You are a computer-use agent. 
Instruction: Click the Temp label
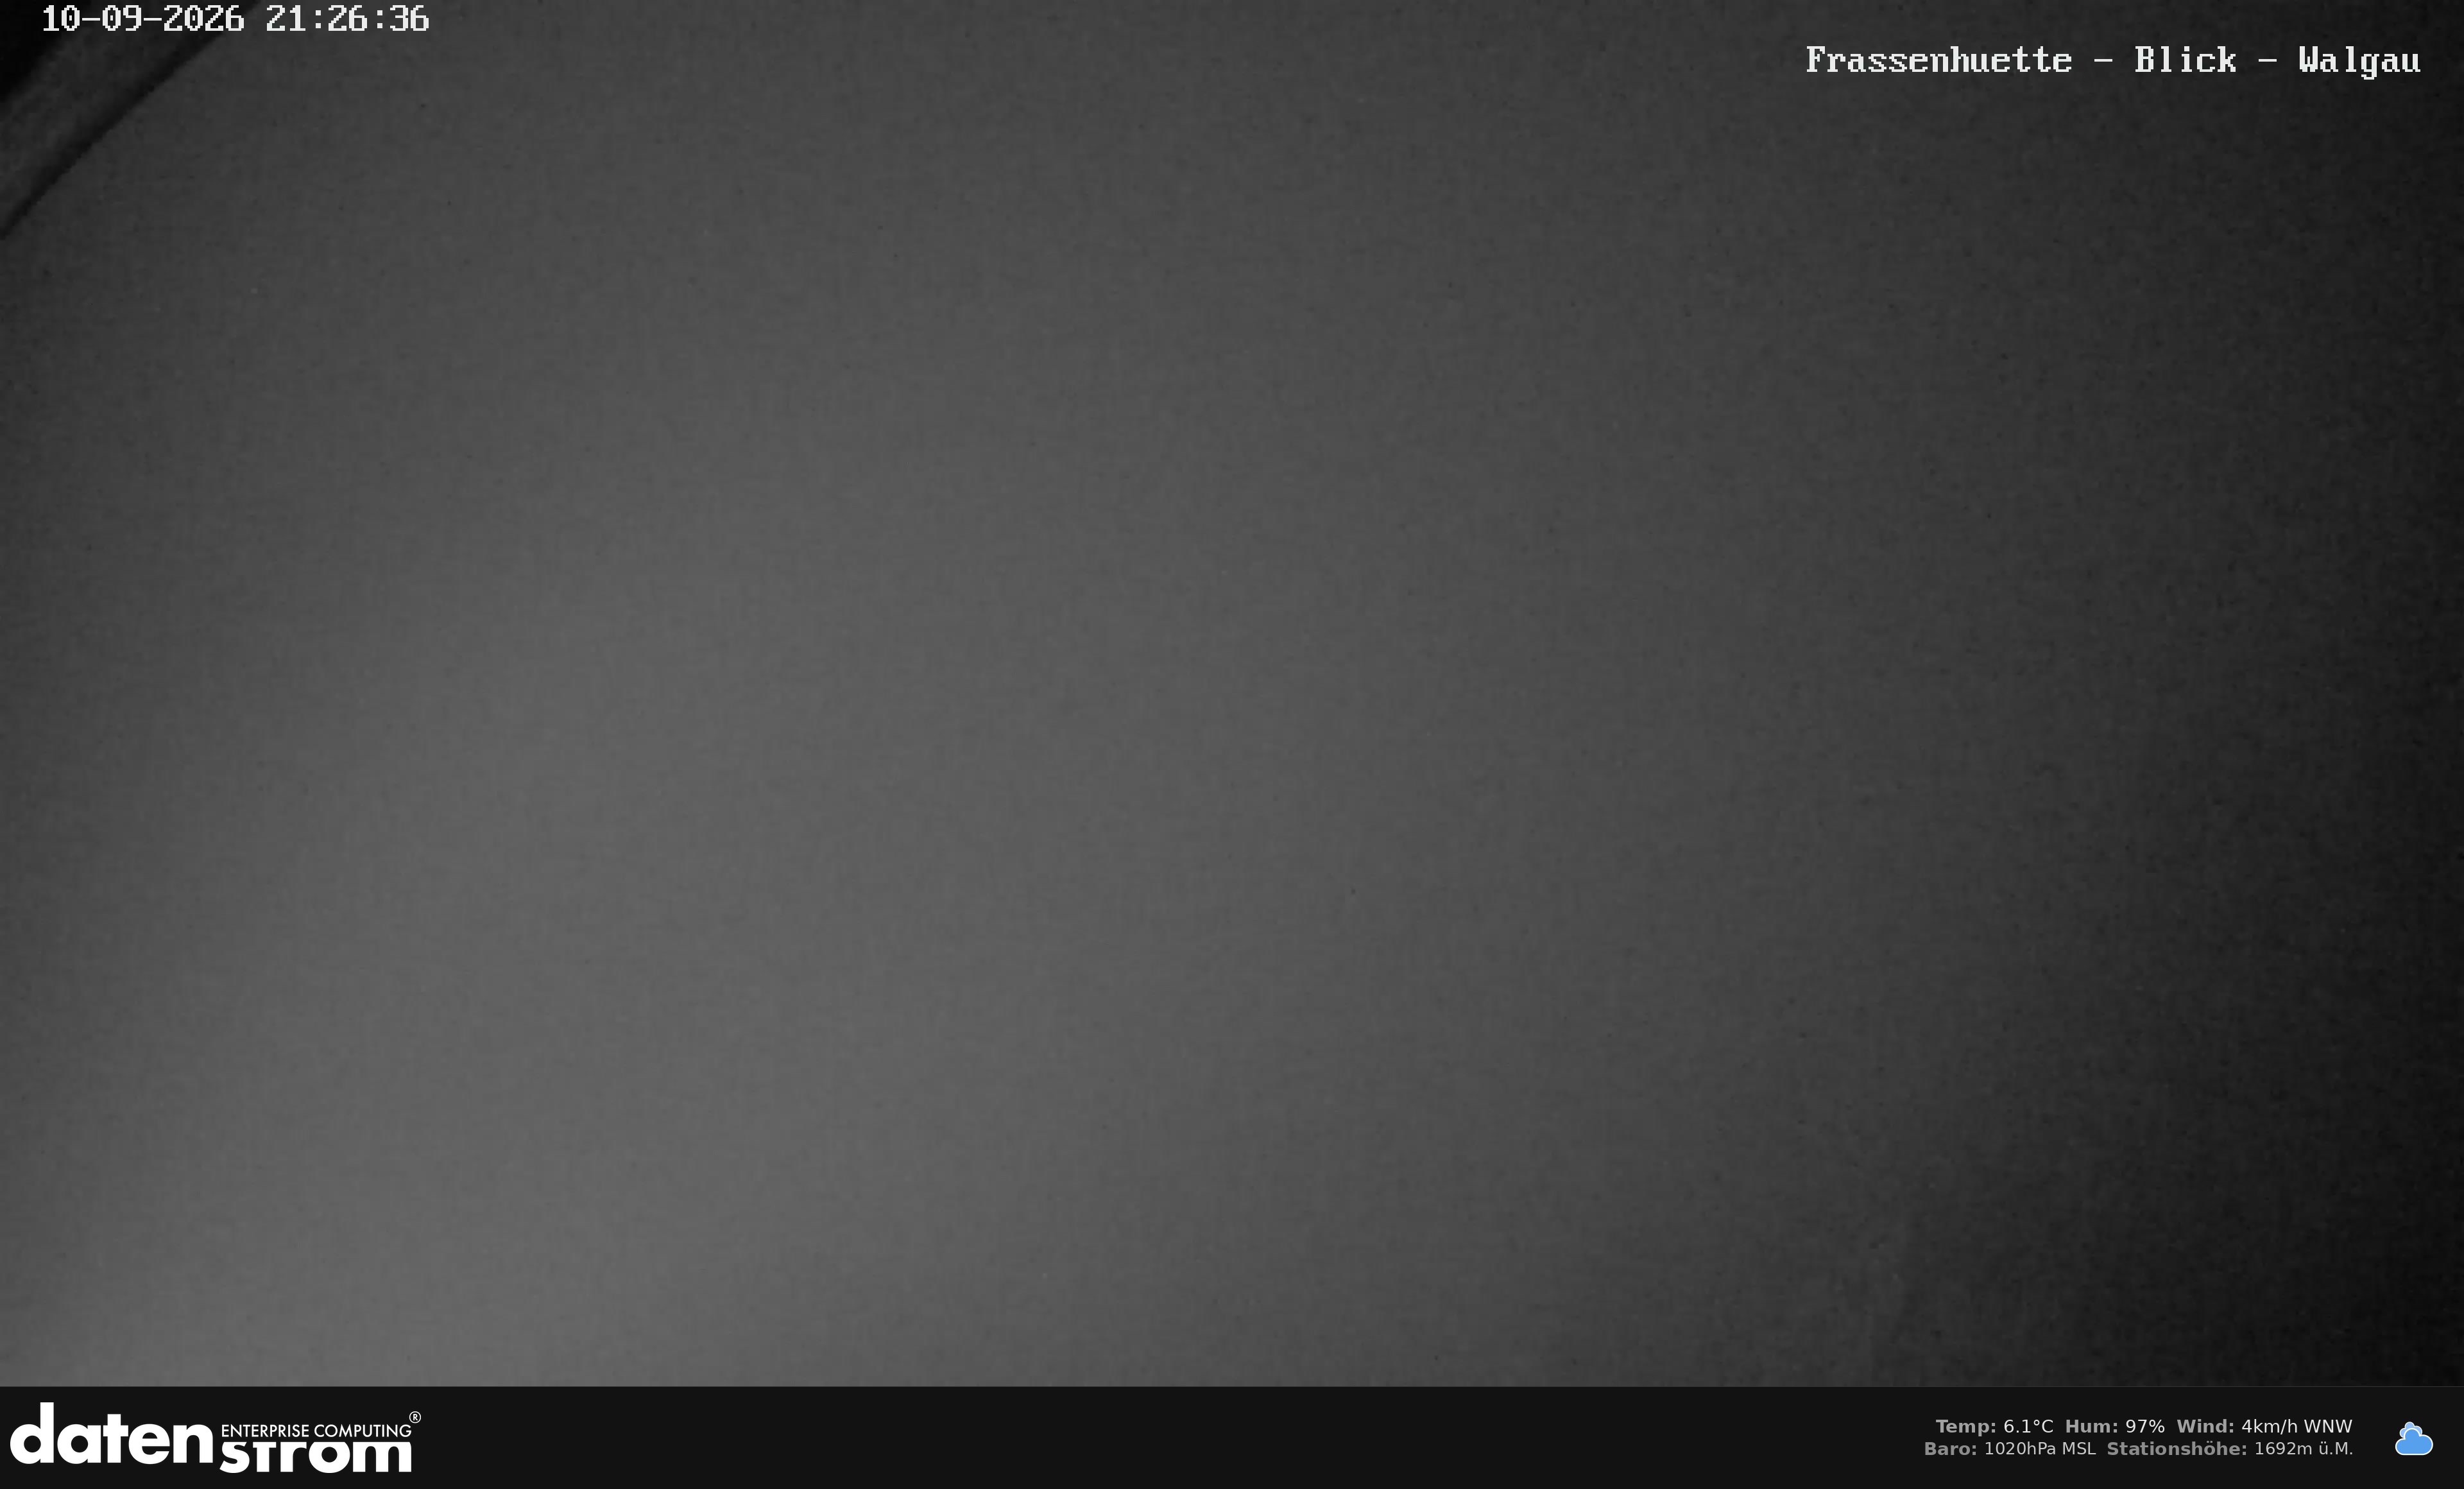point(1965,1427)
